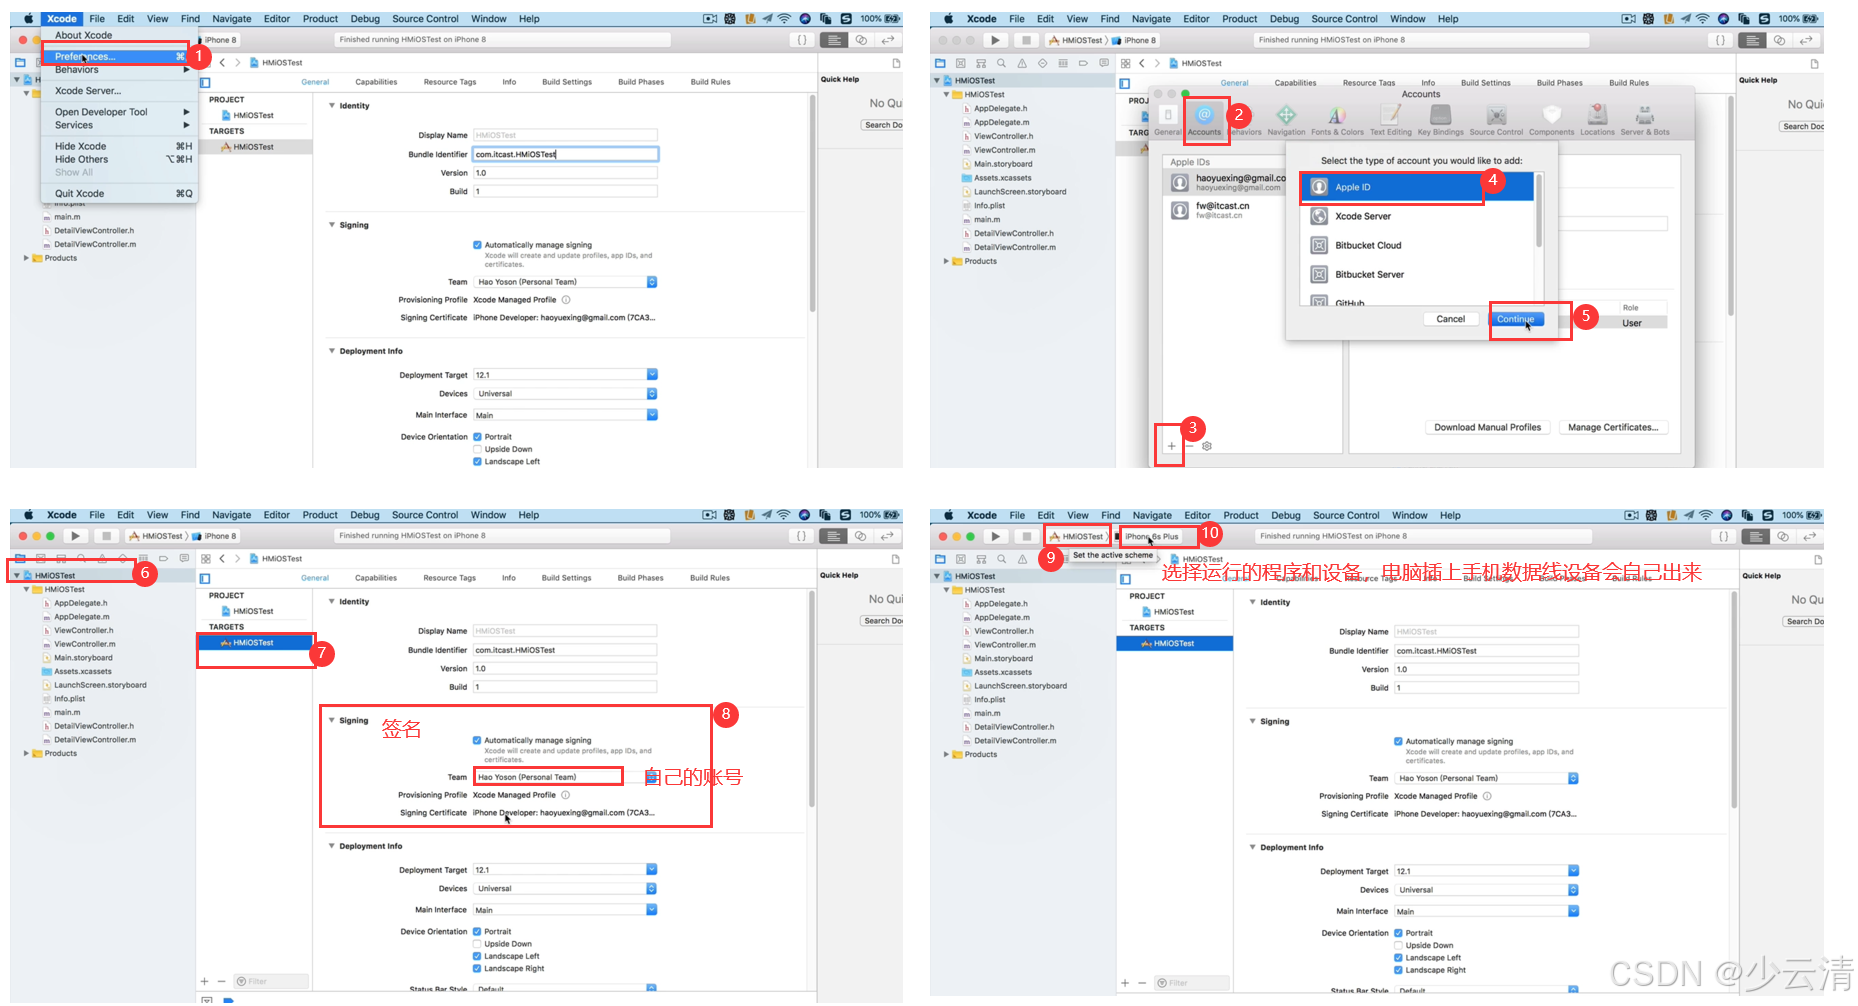Open the Accounts pane in the preferences toolbar
The image size is (1858, 1006).
(1204, 121)
